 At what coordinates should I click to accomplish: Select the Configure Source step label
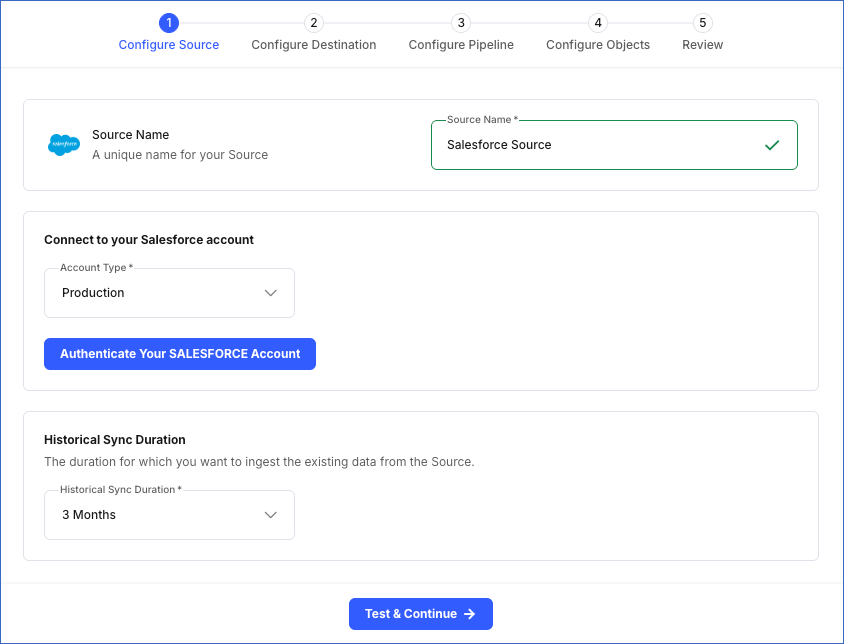(168, 44)
